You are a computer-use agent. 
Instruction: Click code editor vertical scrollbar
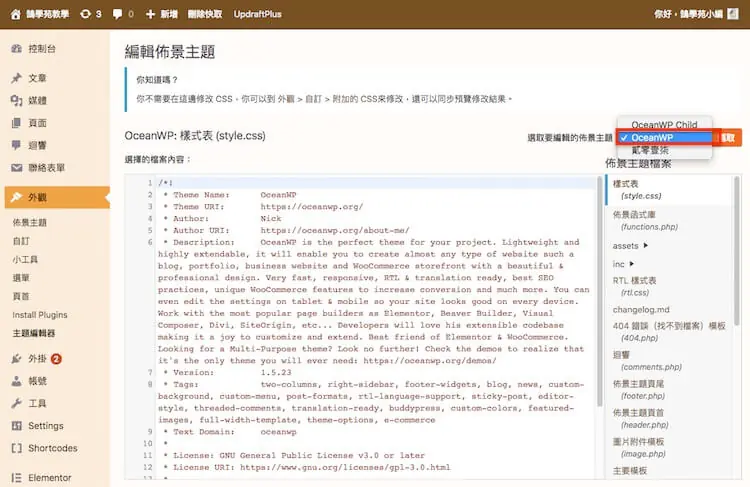599,292
